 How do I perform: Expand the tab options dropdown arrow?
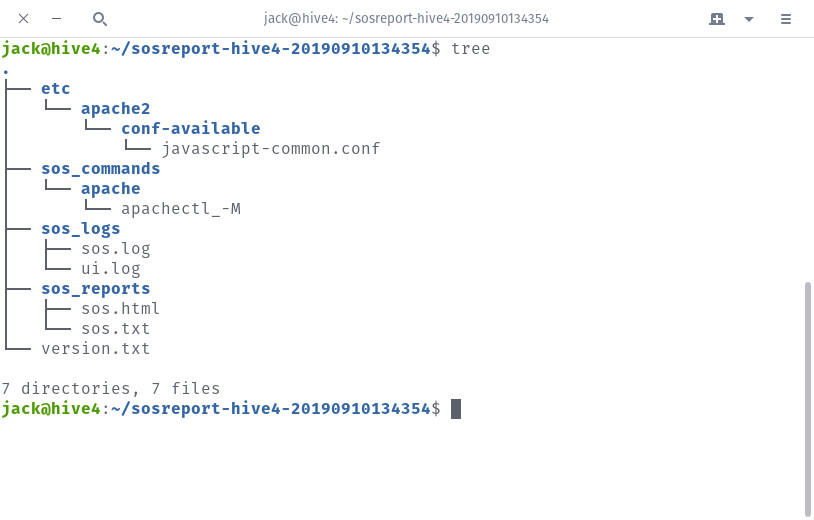pyautogui.click(x=749, y=19)
